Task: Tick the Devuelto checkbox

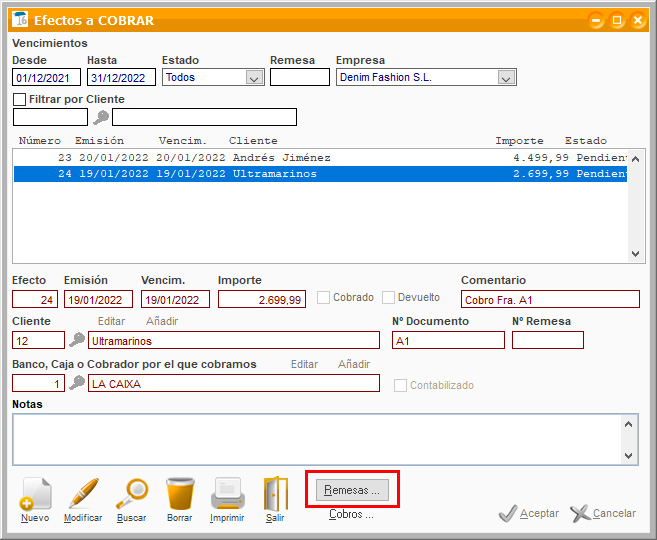Action: pos(388,297)
